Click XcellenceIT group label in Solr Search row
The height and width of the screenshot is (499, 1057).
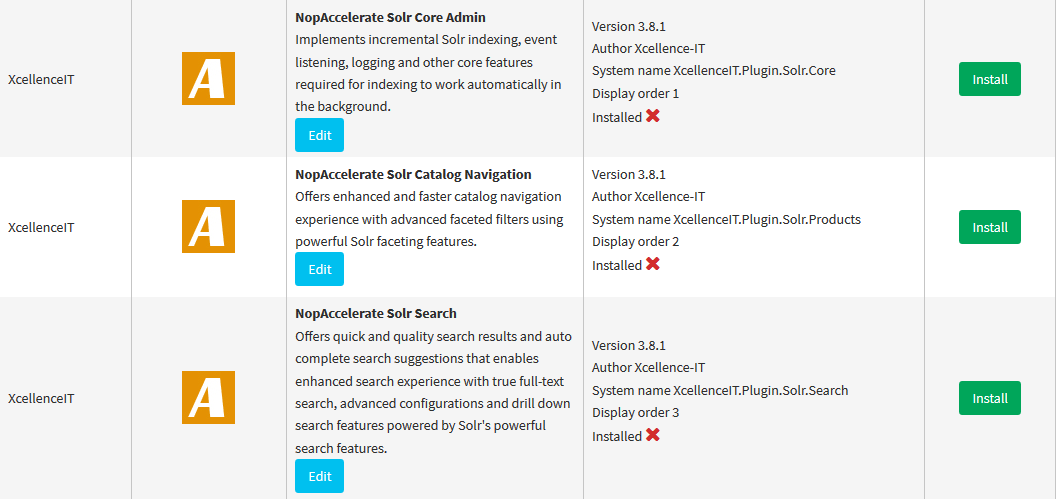tap(41, 398)
